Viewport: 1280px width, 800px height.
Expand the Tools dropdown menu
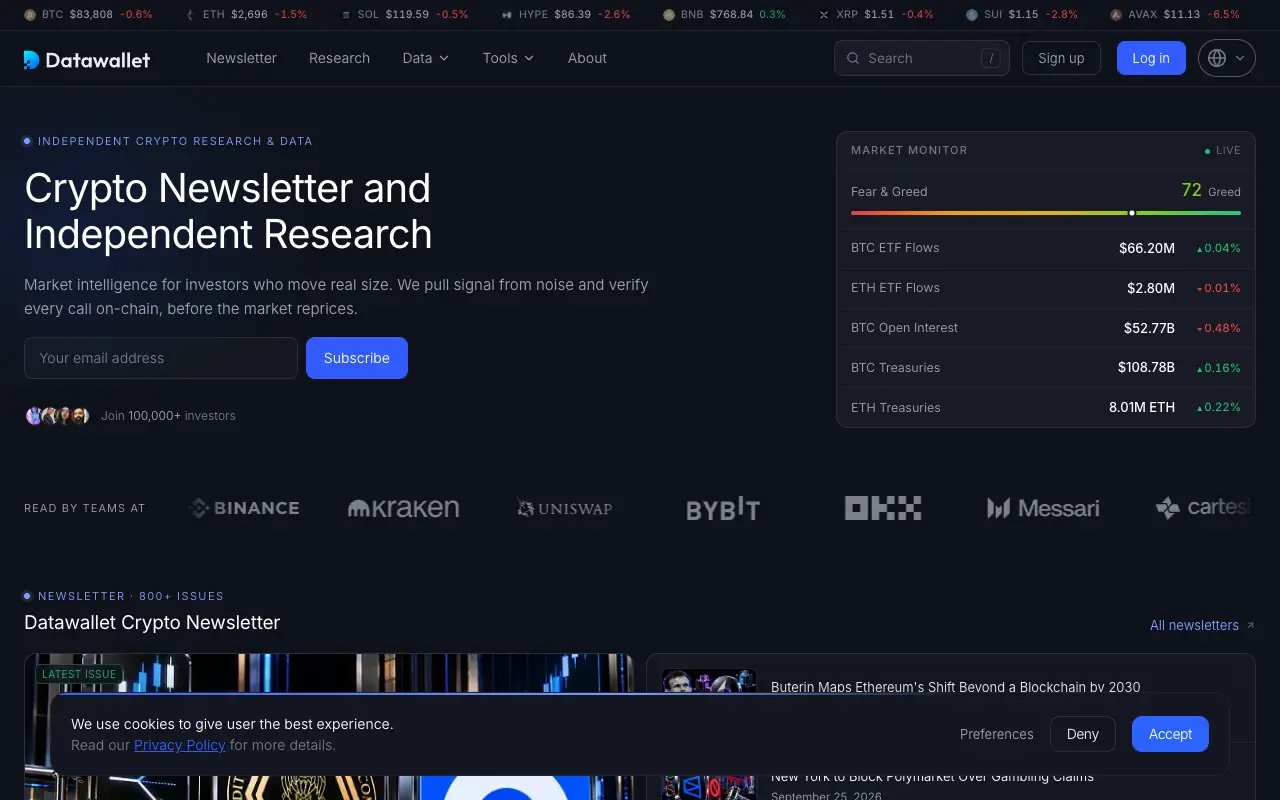coord(508,58)
